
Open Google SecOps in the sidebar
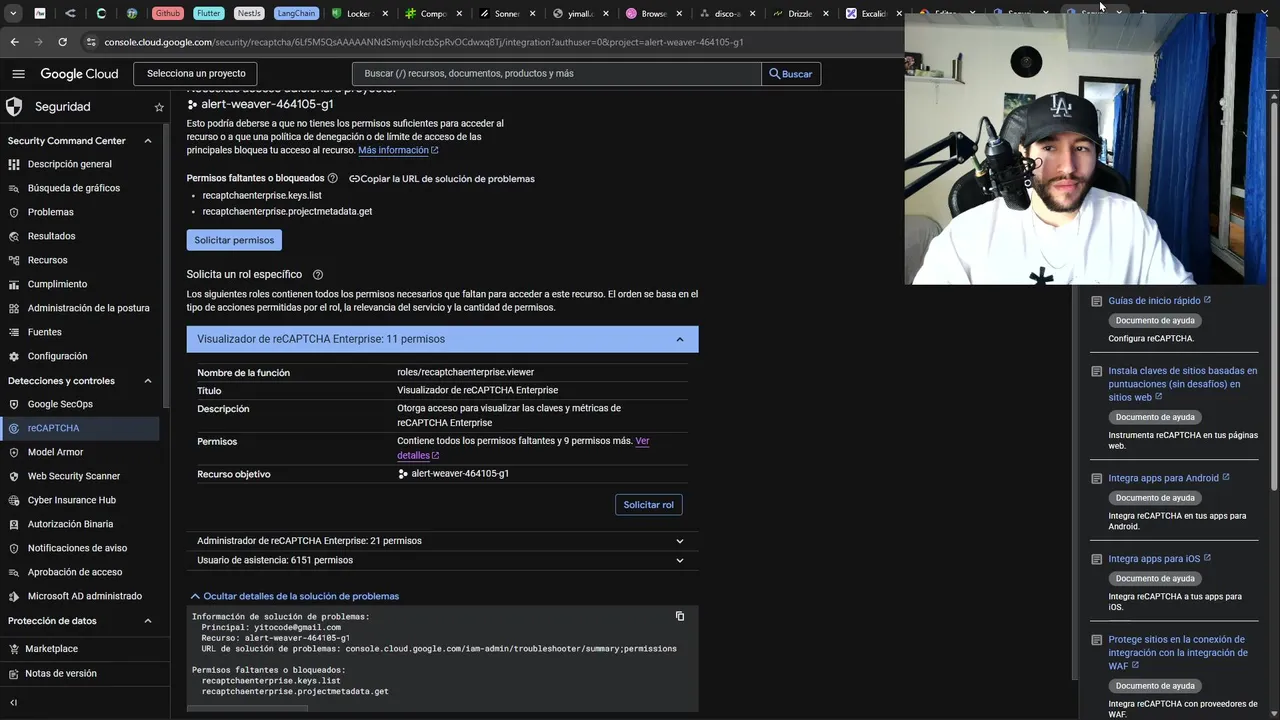(x=80, y=404)
